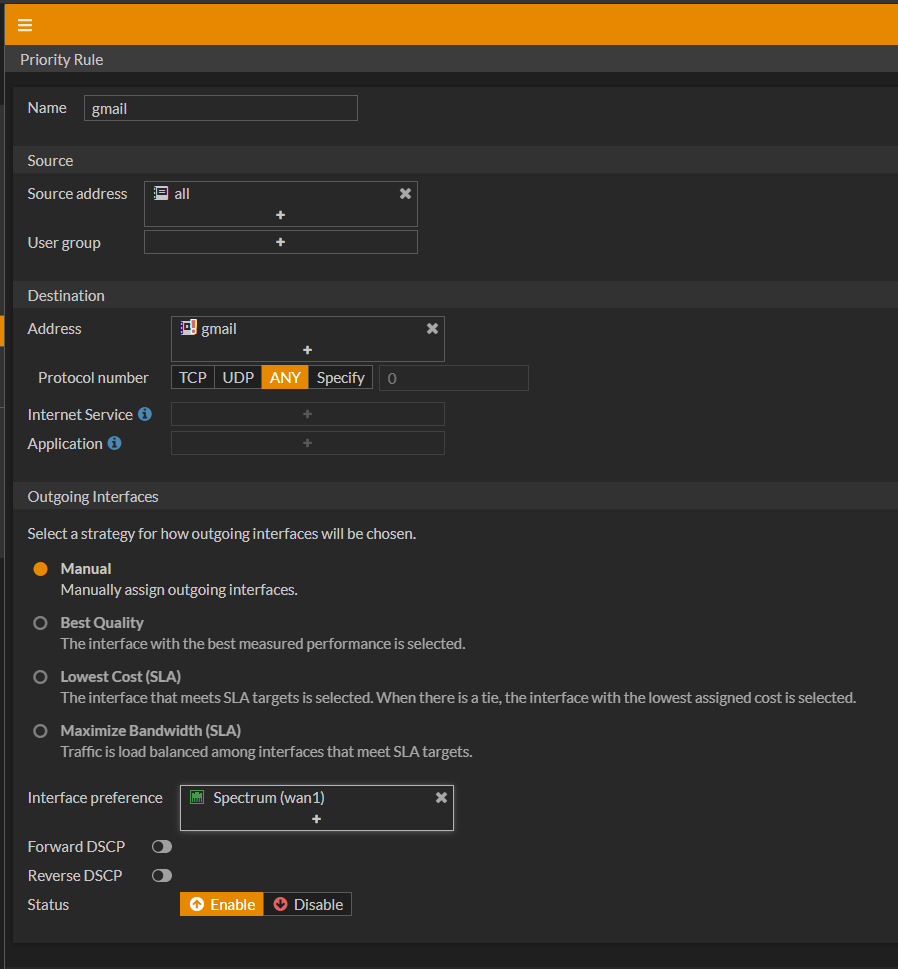
Task: Open the hamburger menu icon
Action: click(25, 25)
